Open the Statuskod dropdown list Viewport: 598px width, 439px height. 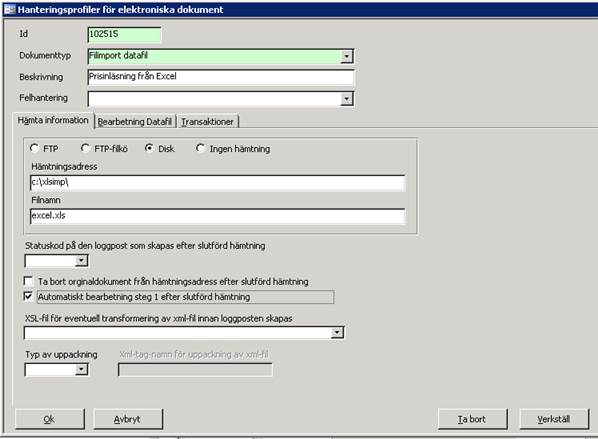pyautogui.click(x=81, y=261)
